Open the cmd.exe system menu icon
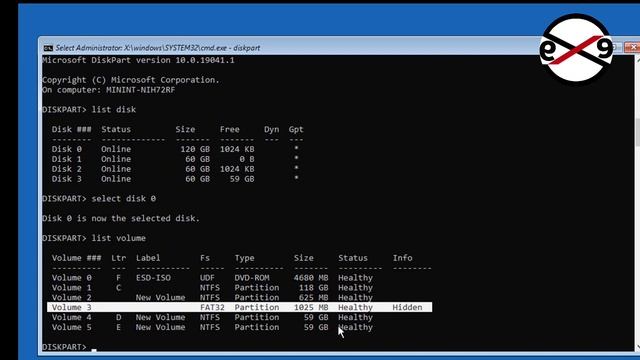640x360 pixels. (48, 48)
